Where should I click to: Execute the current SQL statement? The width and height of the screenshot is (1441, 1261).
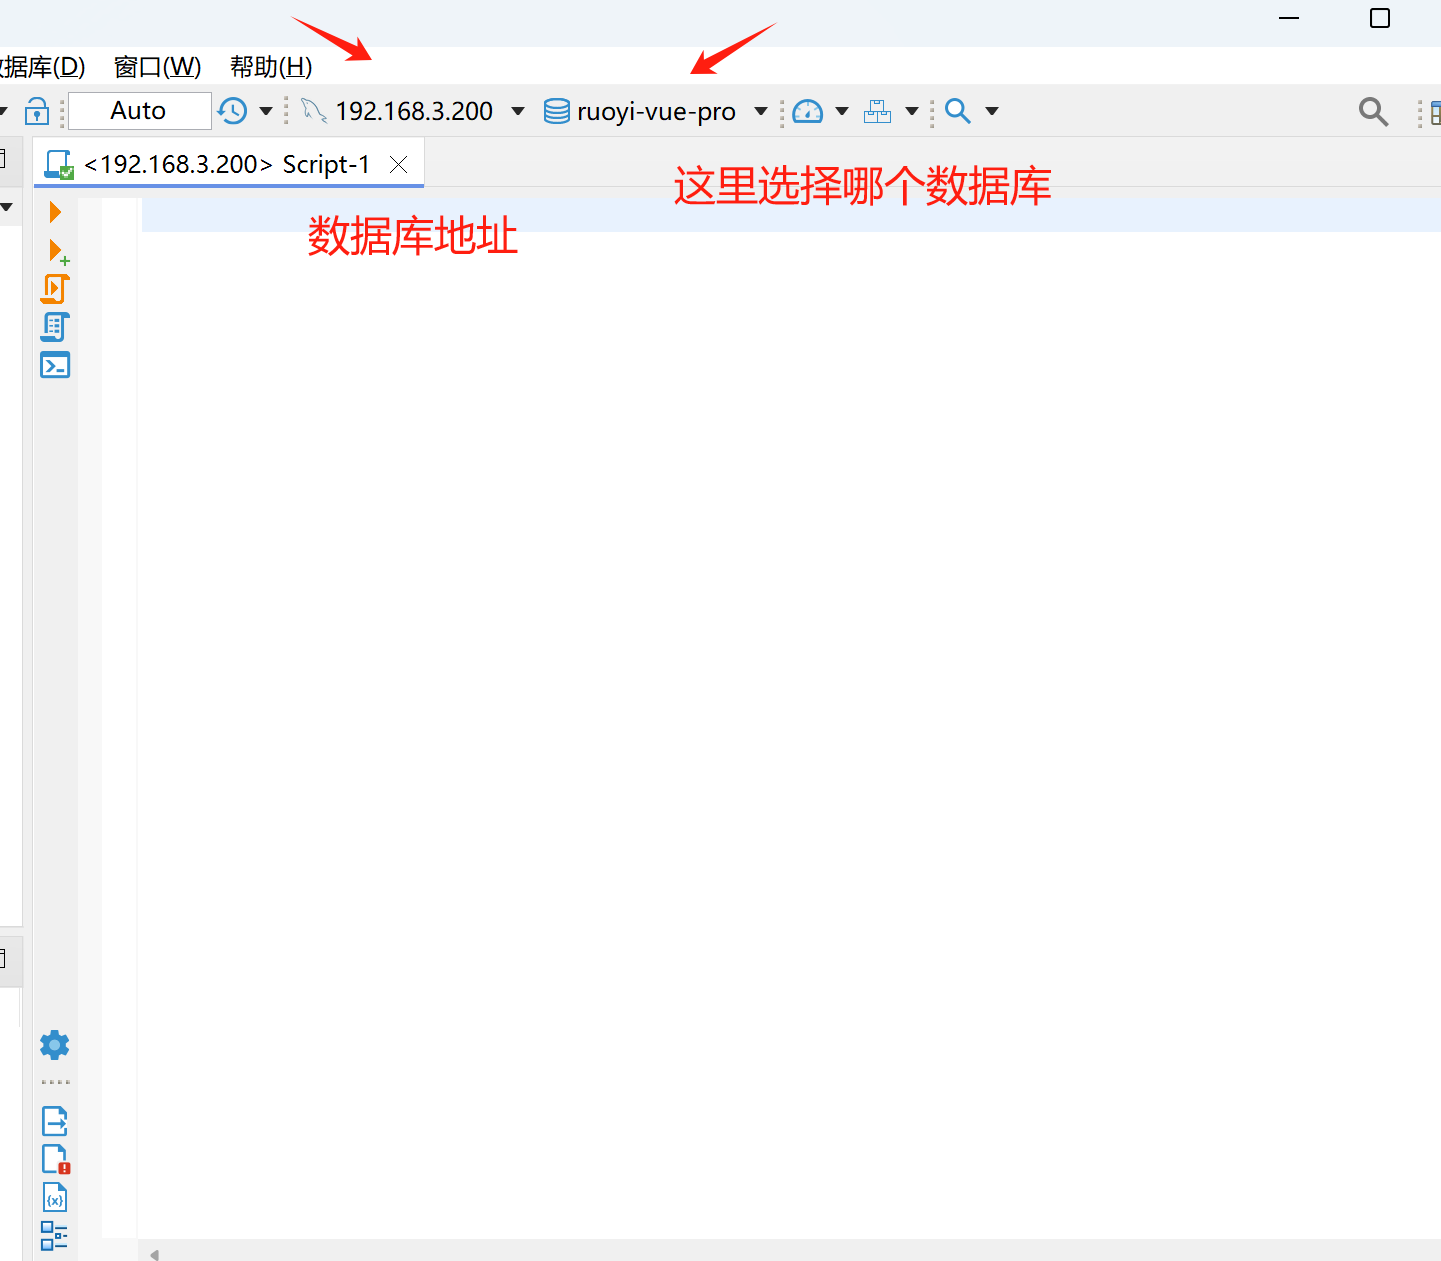[x=55, y=212]
